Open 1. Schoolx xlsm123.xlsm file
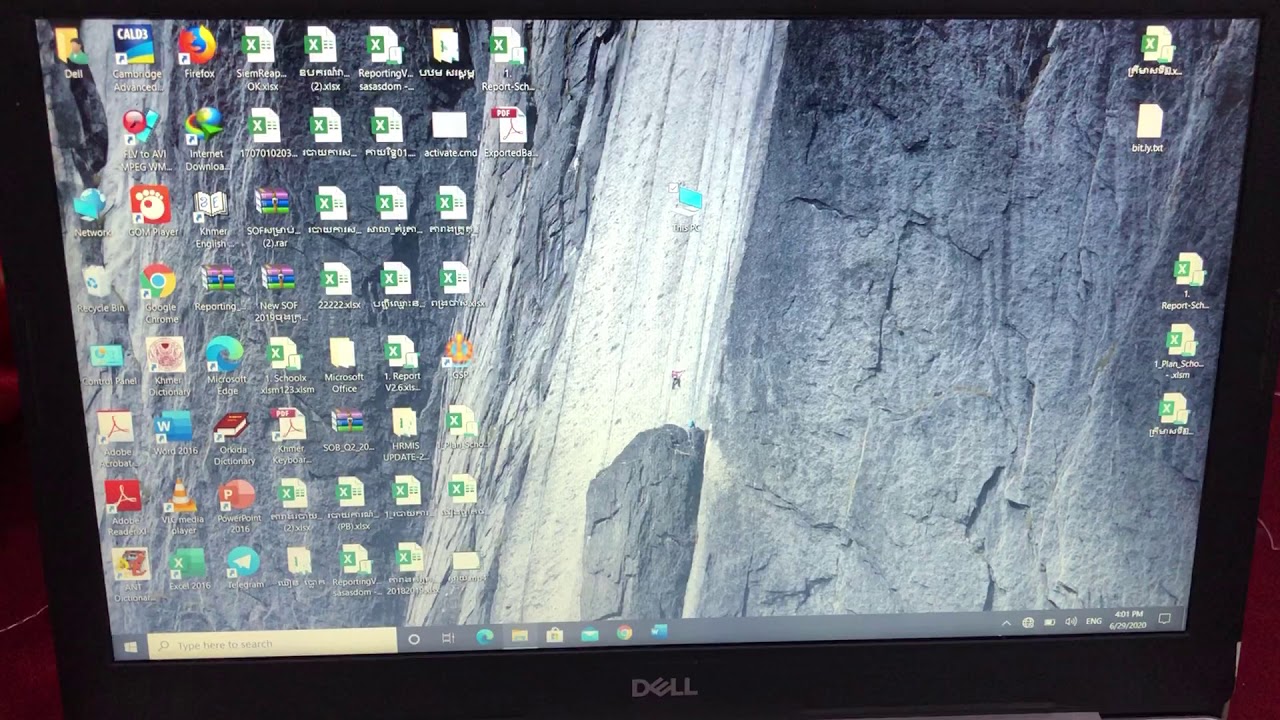Viewport: 1280px width, 720px height. (285, 366)
